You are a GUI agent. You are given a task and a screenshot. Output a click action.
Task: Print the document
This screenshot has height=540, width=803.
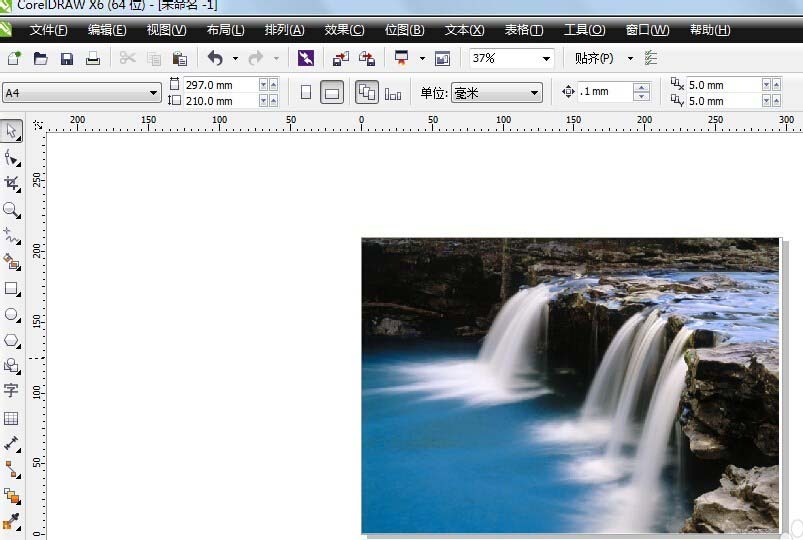click(x=93, y=58)
